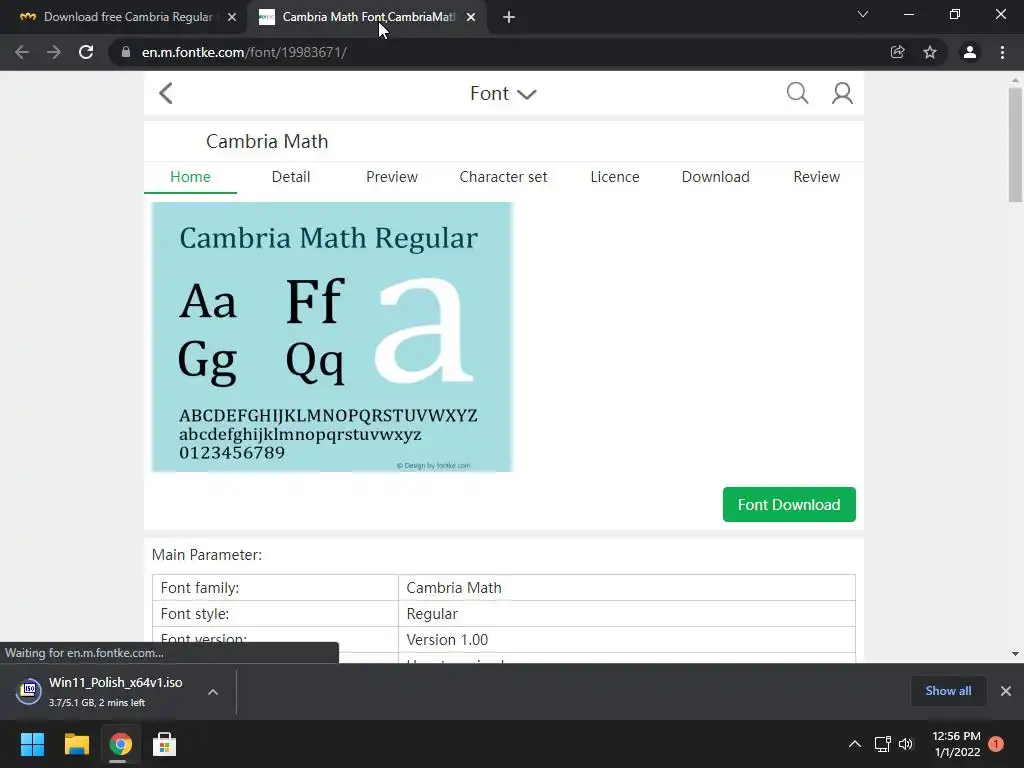This screenshot has width=1024, height=768.
Task: Select the Version 1.00 value cell
Action: point(627,640)
